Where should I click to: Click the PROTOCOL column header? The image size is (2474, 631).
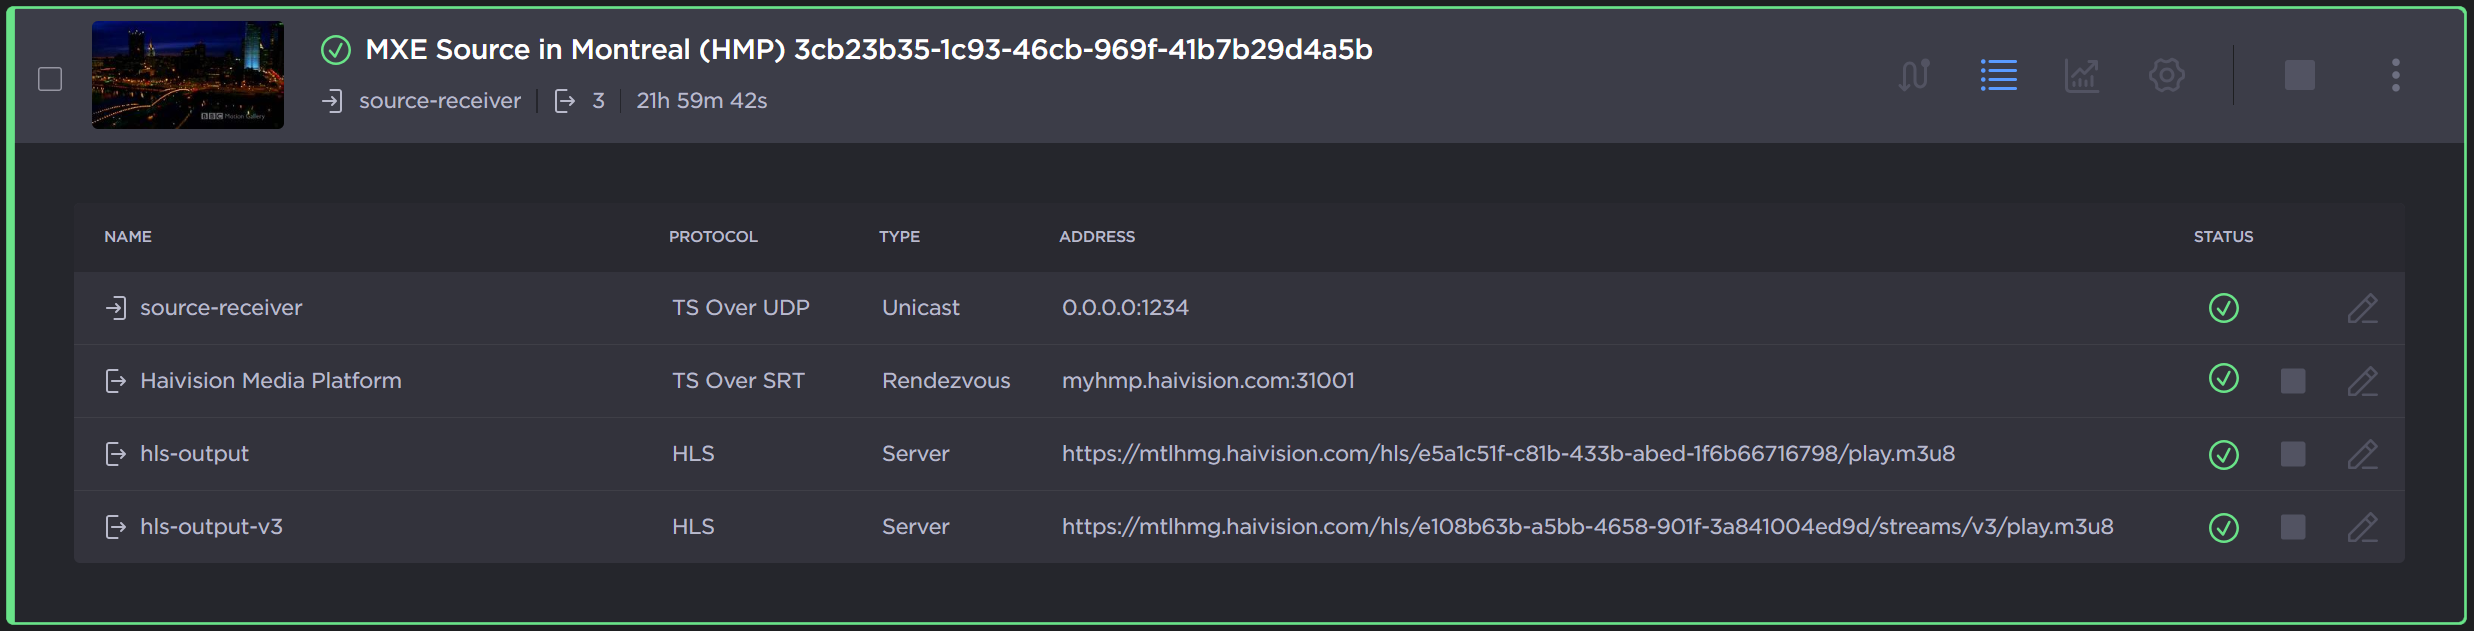713,237
